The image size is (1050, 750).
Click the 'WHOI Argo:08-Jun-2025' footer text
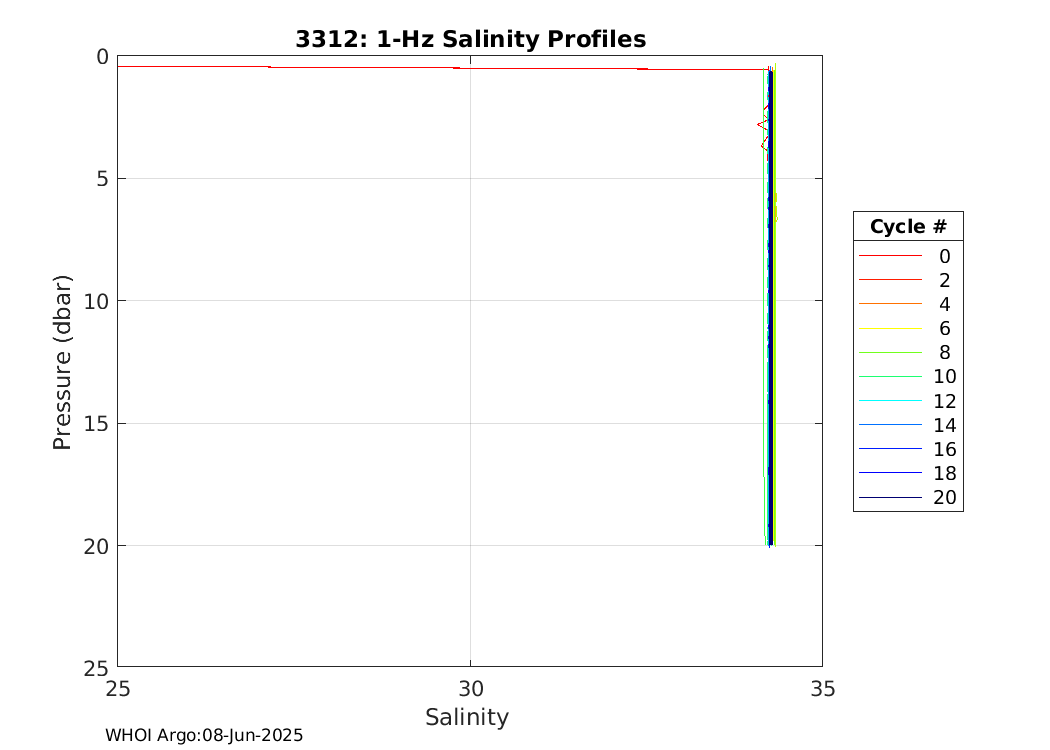[204, 735]
